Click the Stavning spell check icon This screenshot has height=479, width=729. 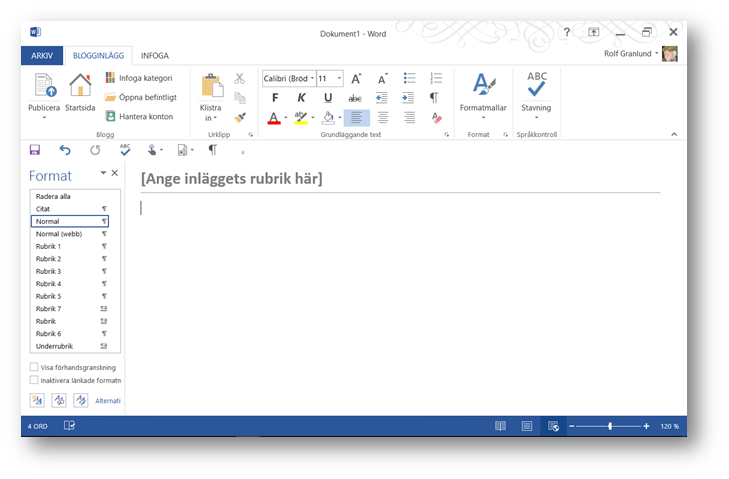click(x=536, y=86)
